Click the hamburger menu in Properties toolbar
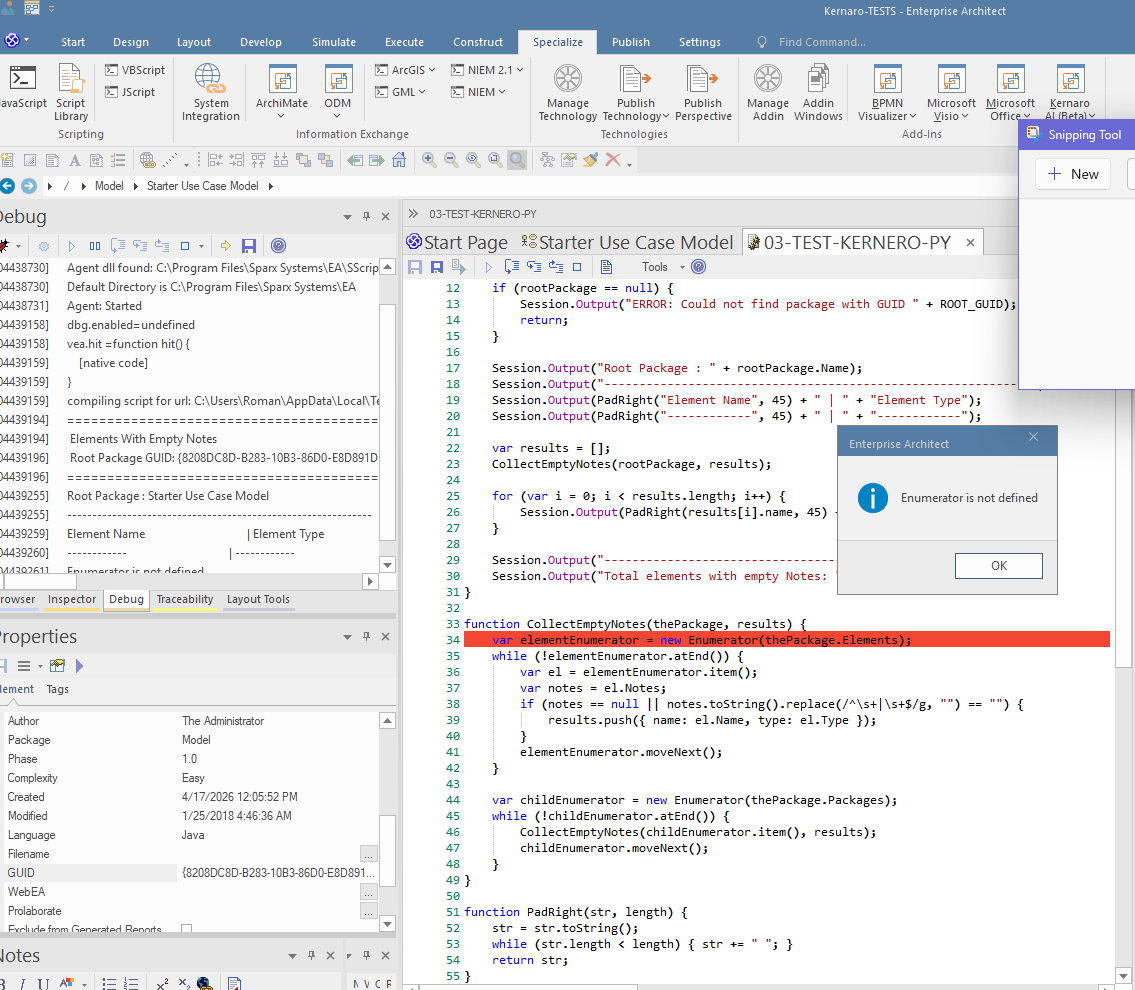The image size is (1135, 990). coord(24,666)
